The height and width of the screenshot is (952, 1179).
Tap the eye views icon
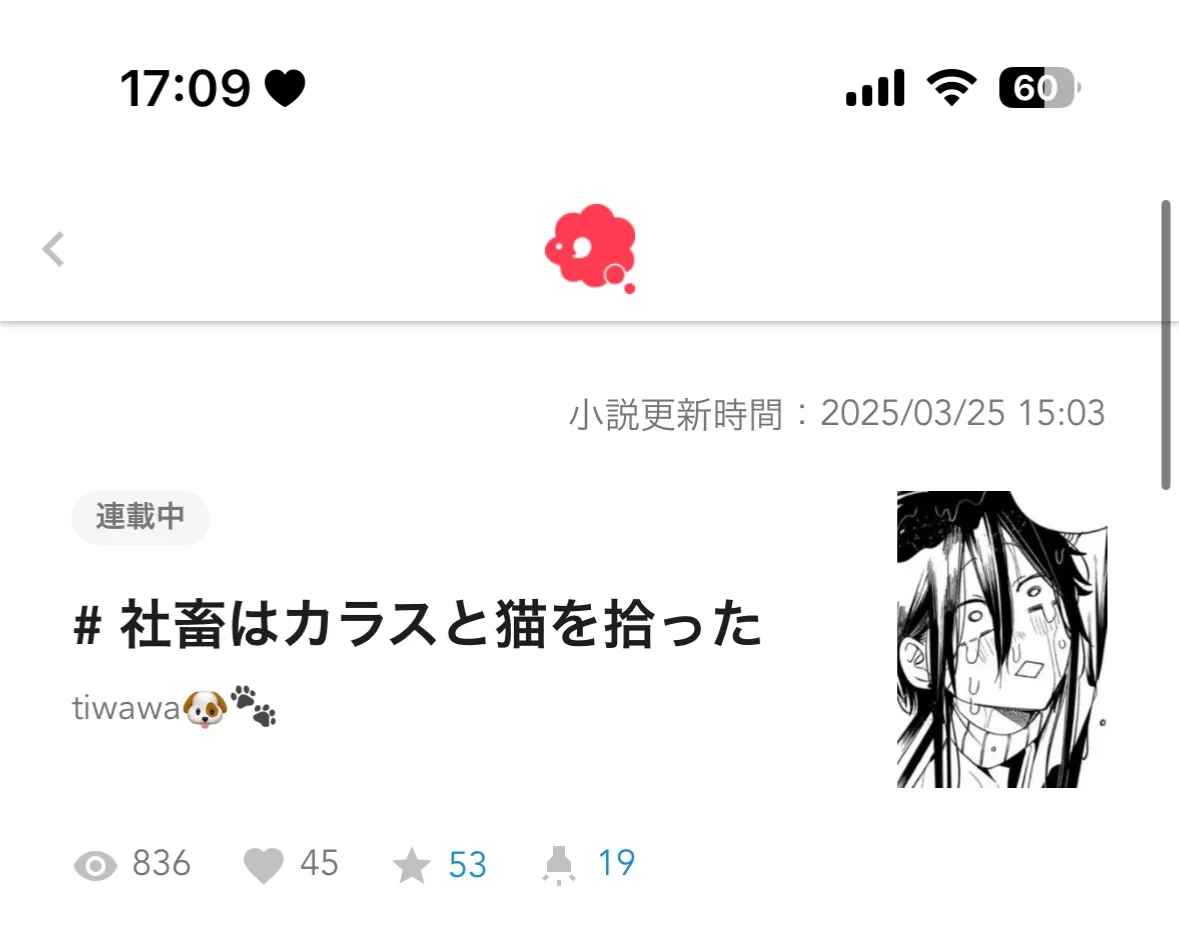coord(95,866)
